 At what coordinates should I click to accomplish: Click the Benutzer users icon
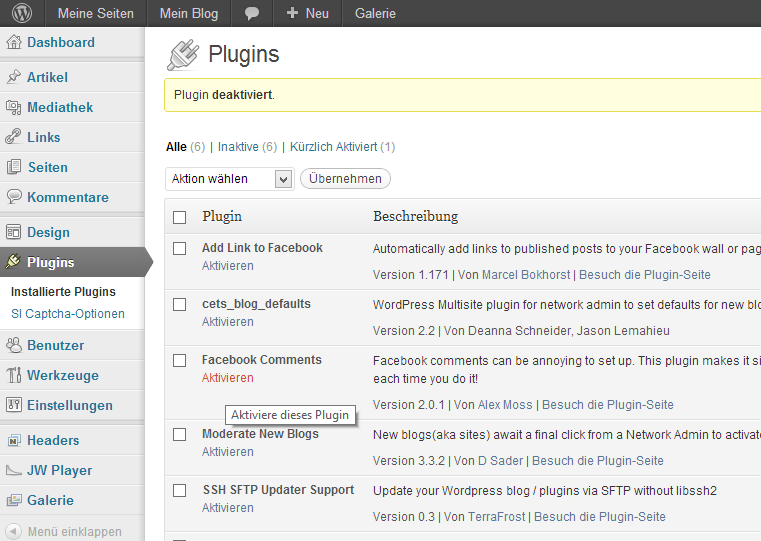point(14,345)
